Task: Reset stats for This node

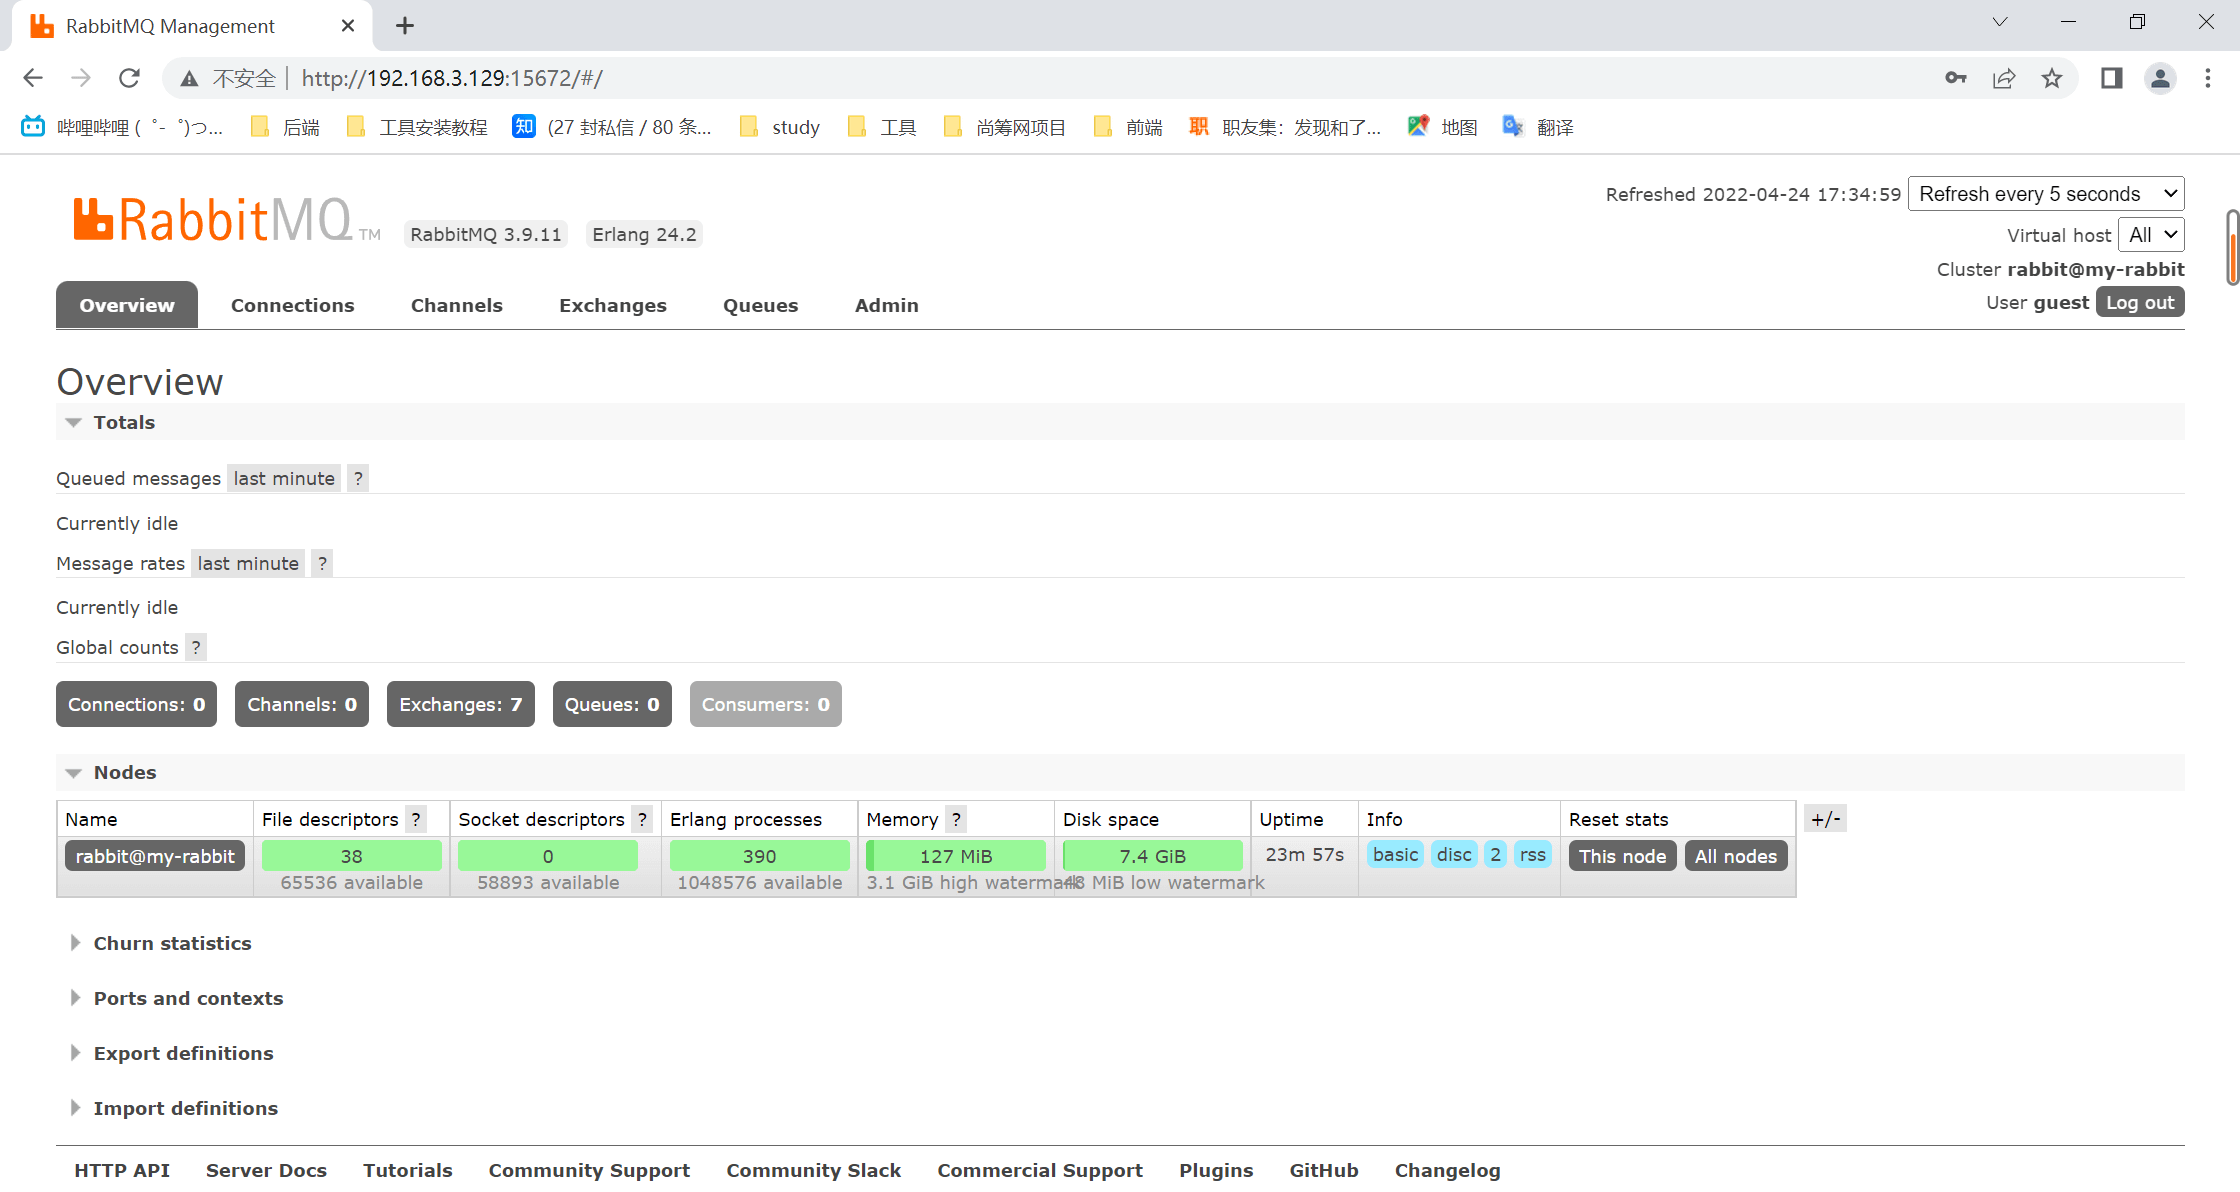Action: pos(1622,856)
